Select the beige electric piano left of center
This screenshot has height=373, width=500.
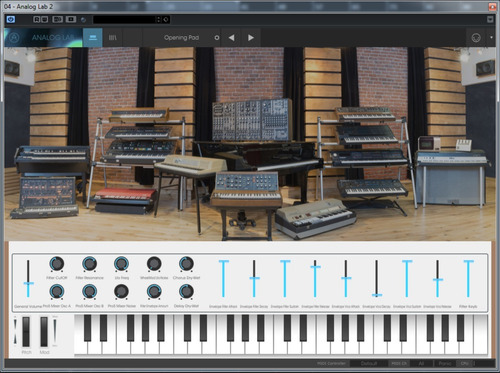190,165
